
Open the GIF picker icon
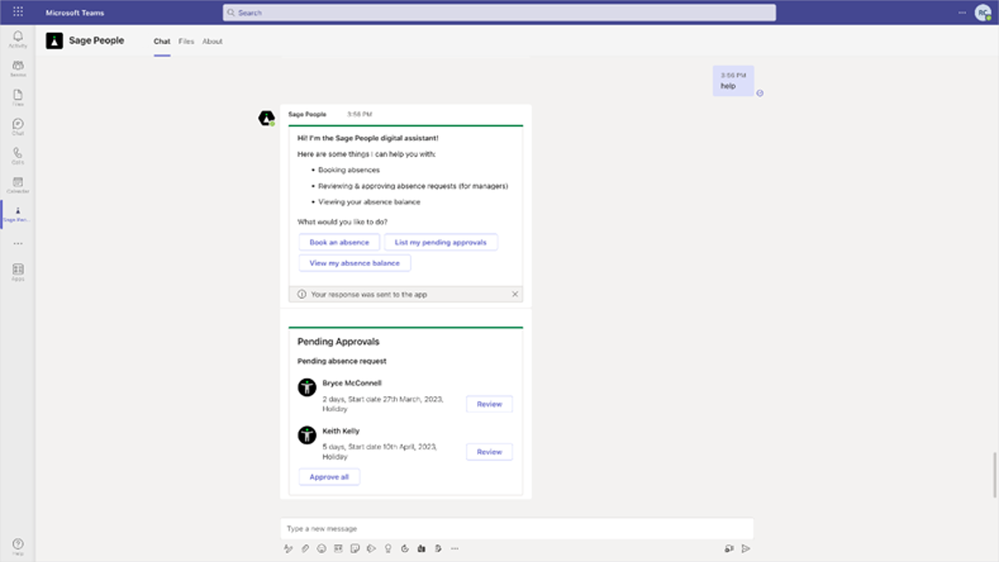click(338, 549)
